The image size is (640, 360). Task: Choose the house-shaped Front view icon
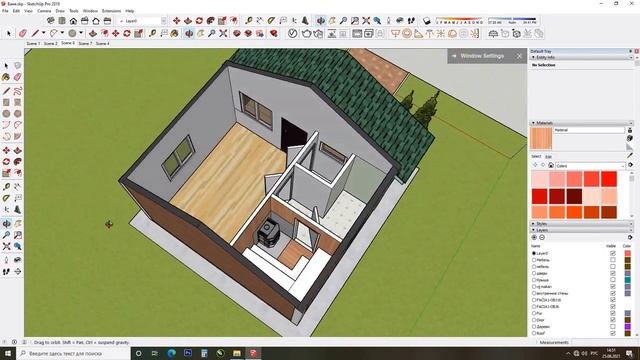point(73,20)
